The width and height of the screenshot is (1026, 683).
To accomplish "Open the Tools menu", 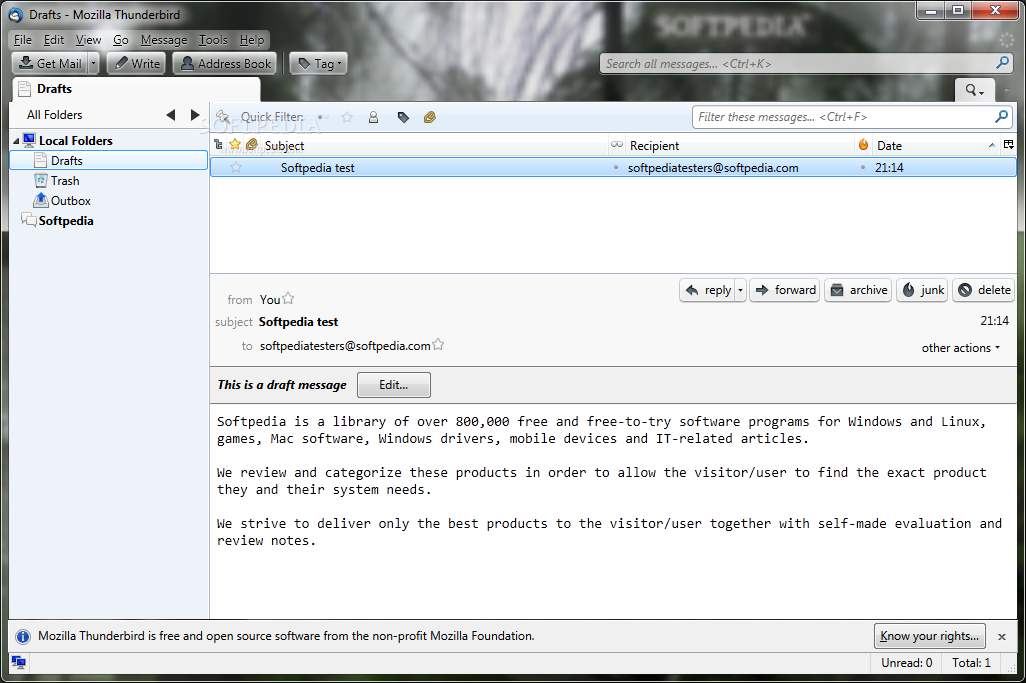I will [213, 40].
